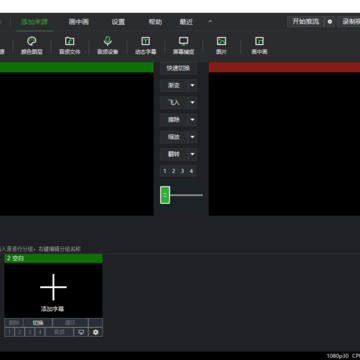Image resolution: width=360 pixels, height=360 pixels.
Task: Toggle 循环 loop on input card
Action: tap(70, 323)
